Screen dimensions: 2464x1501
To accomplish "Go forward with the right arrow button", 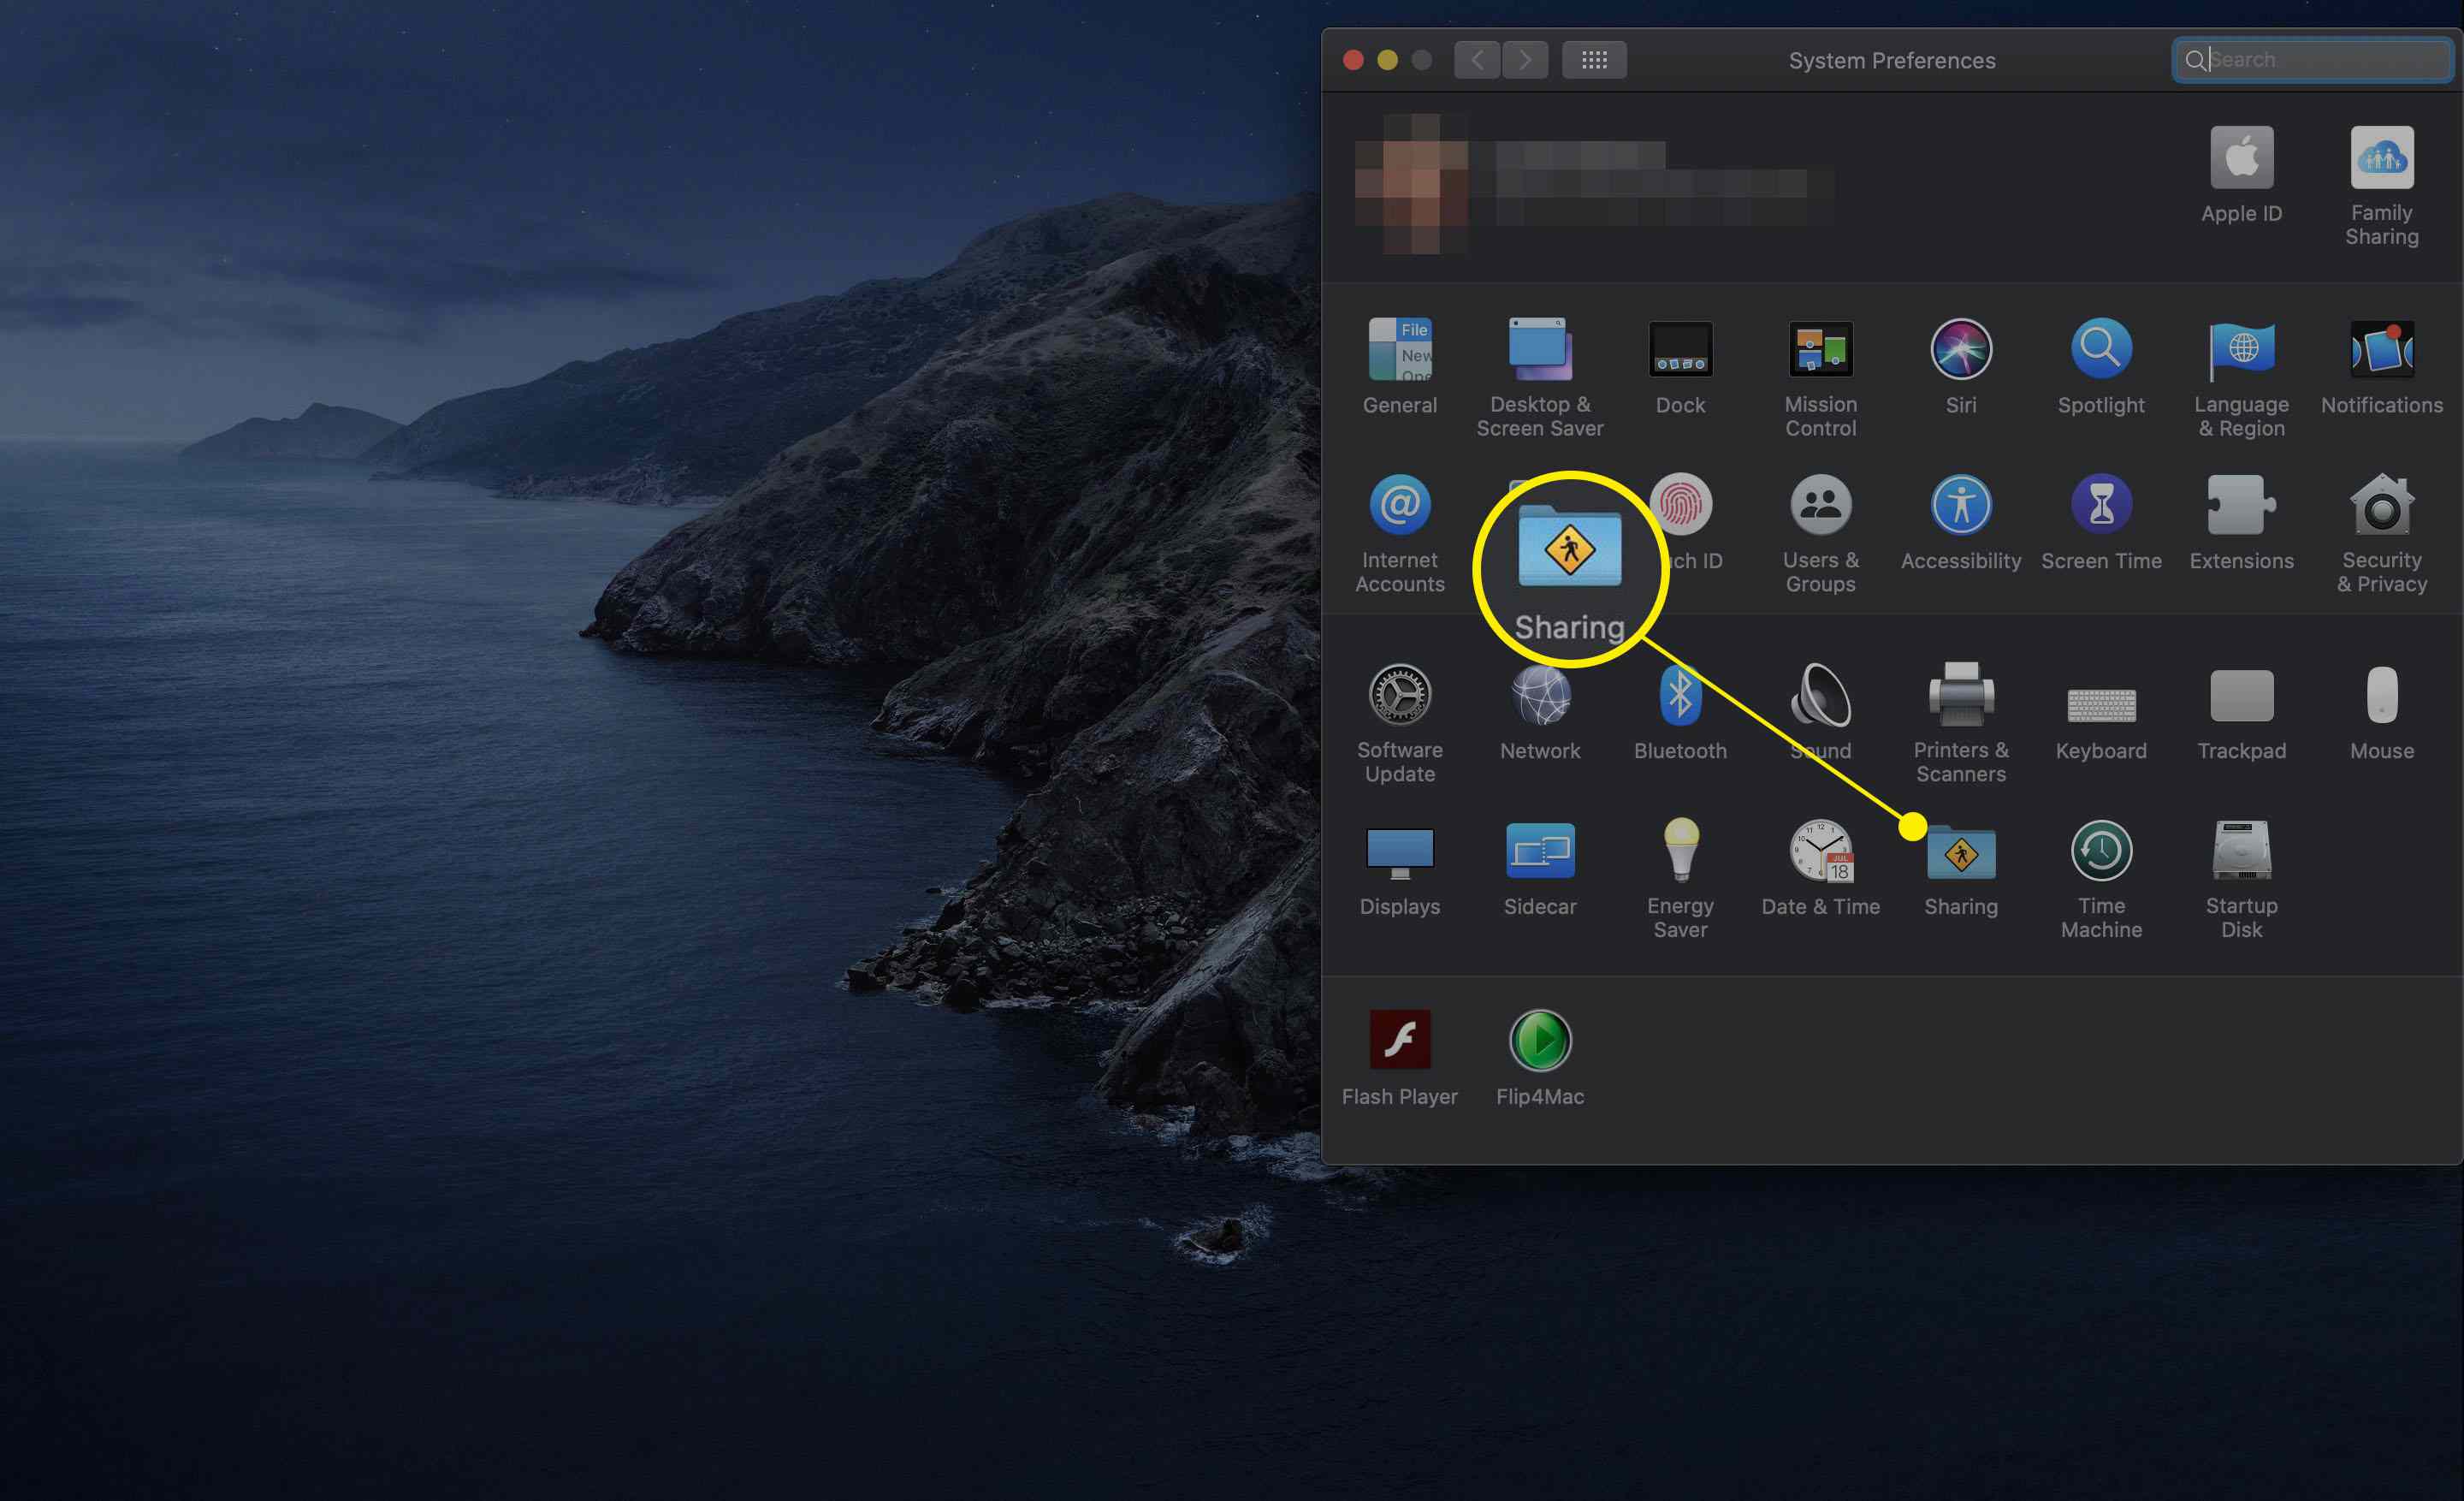I will (x=1525, y=60).
